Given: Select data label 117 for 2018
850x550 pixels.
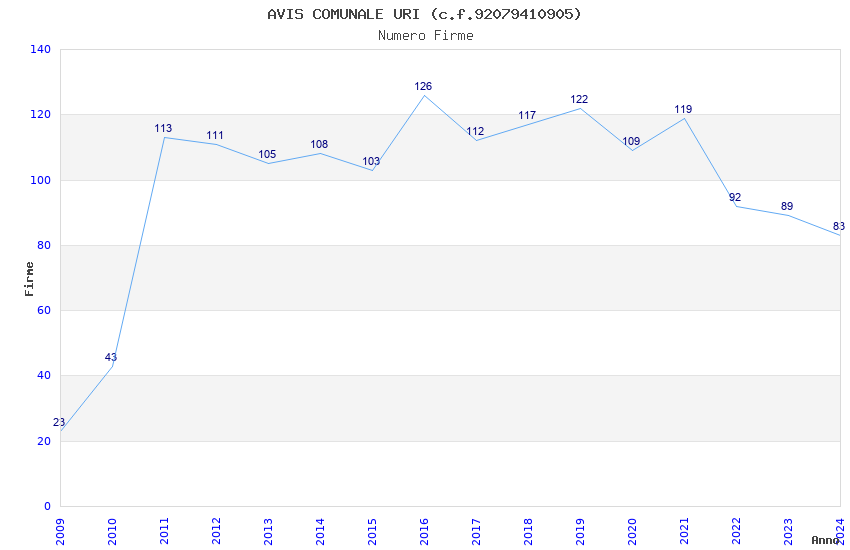Looking at the screenshot, I should point(527,115).
